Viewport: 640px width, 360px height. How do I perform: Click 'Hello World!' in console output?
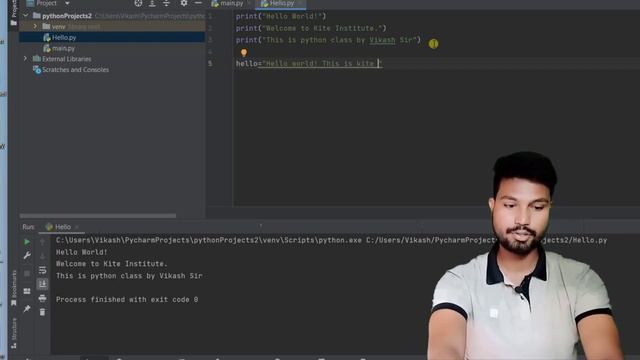coord(82,252)
